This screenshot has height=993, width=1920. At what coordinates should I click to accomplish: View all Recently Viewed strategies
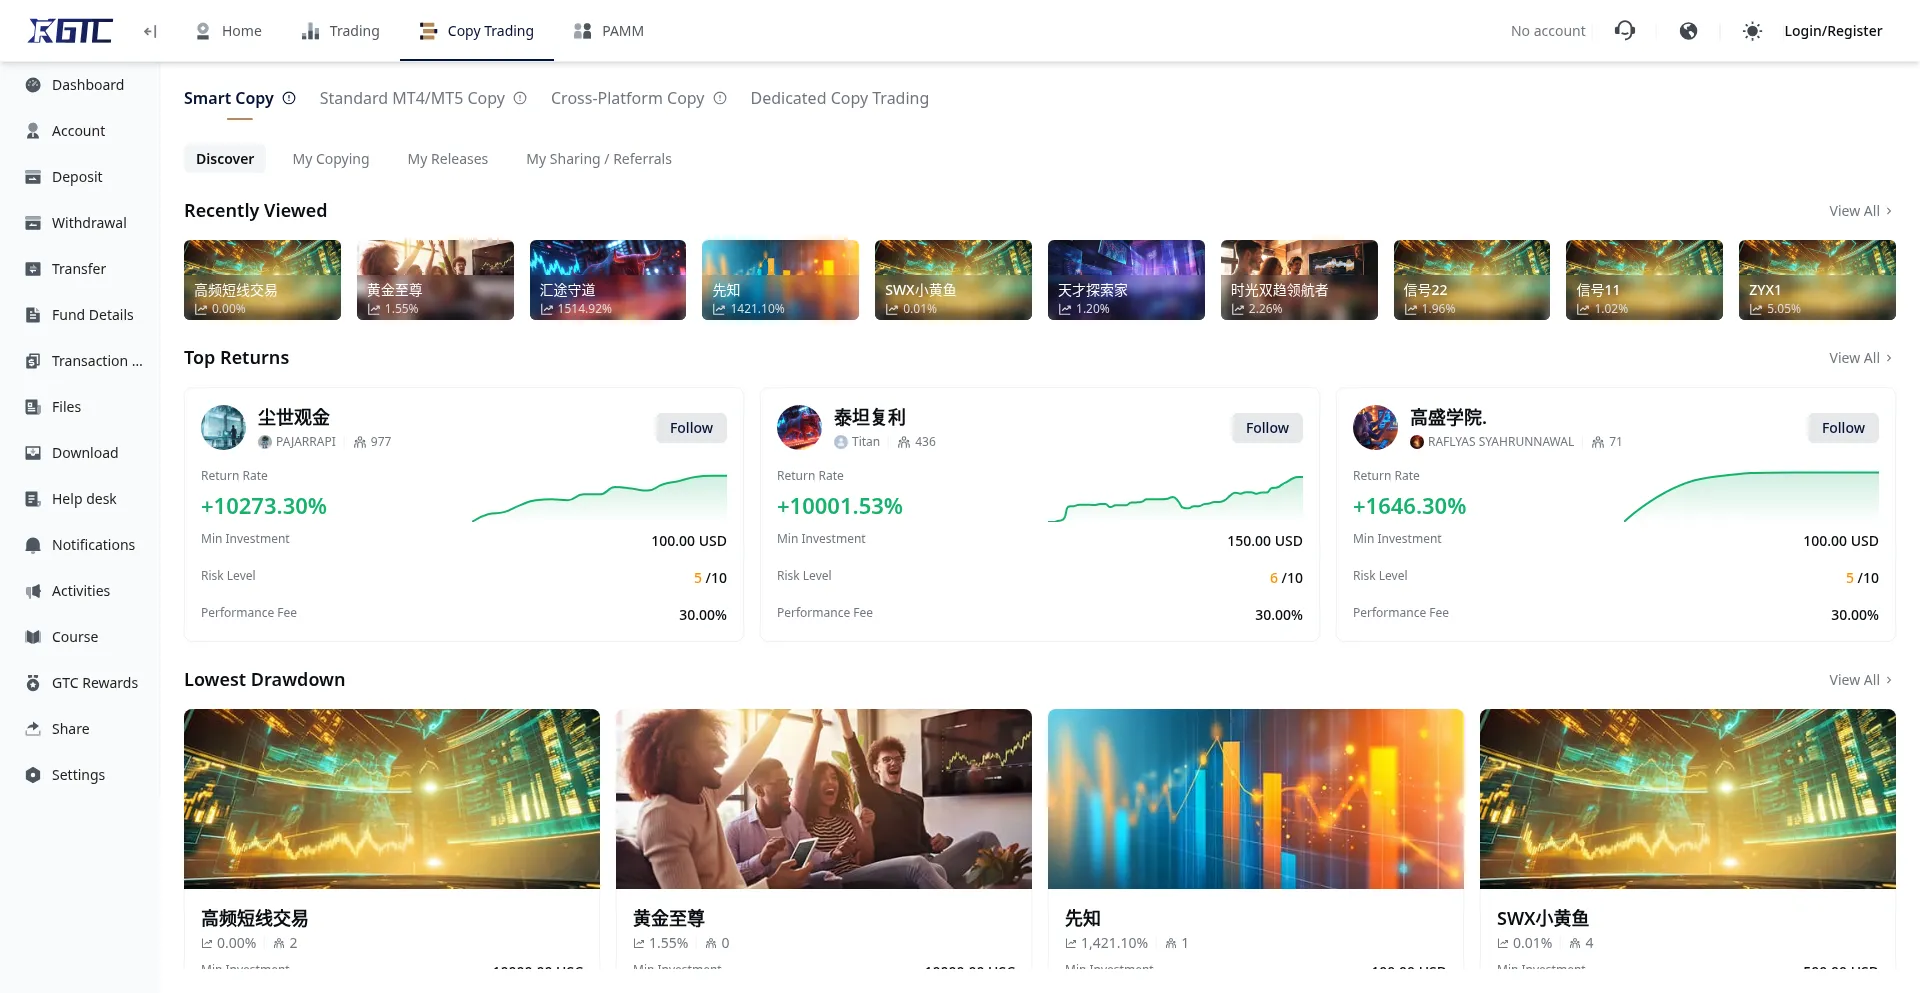[1860, 211]
